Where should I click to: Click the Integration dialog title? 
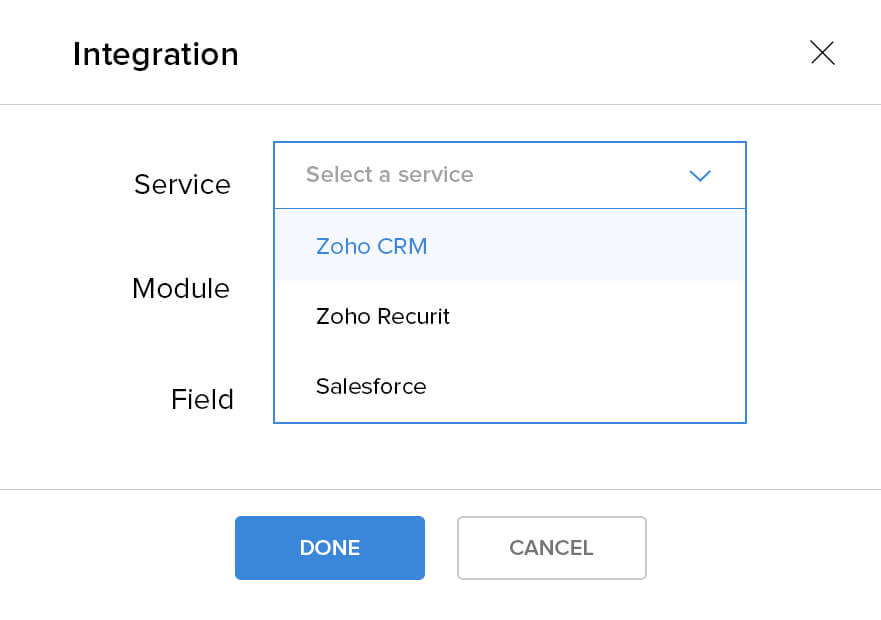[156, 54]
